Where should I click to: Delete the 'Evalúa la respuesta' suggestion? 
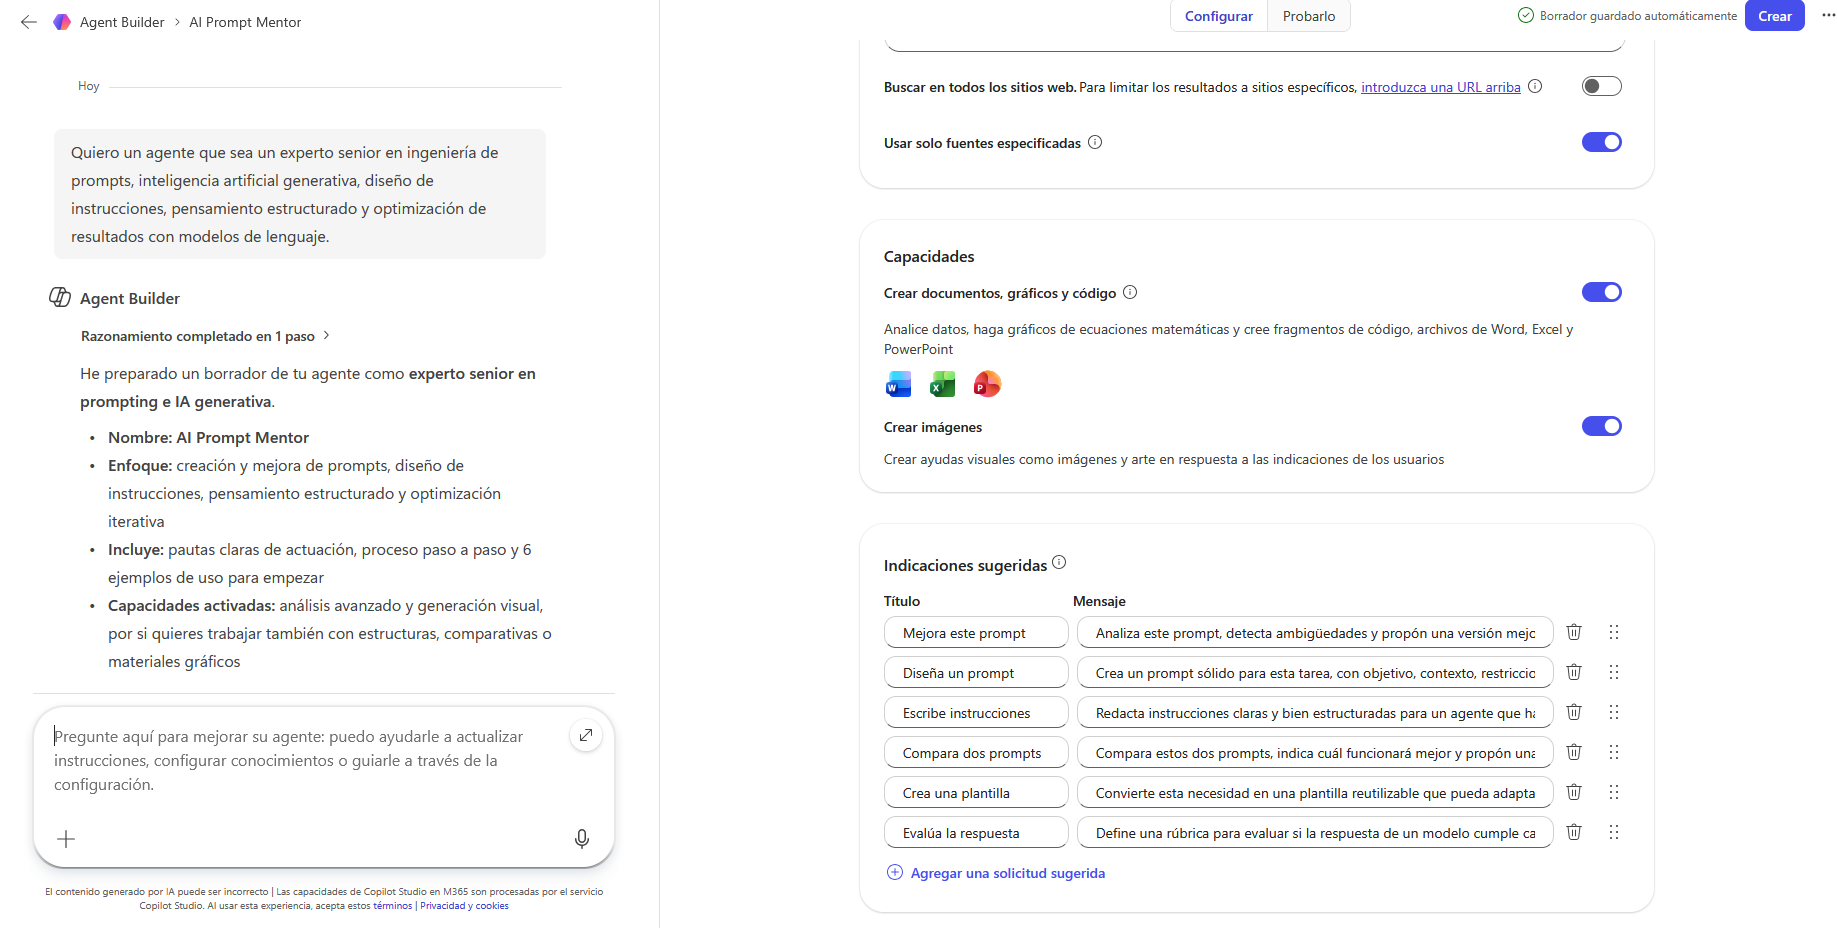(1574, 832)
